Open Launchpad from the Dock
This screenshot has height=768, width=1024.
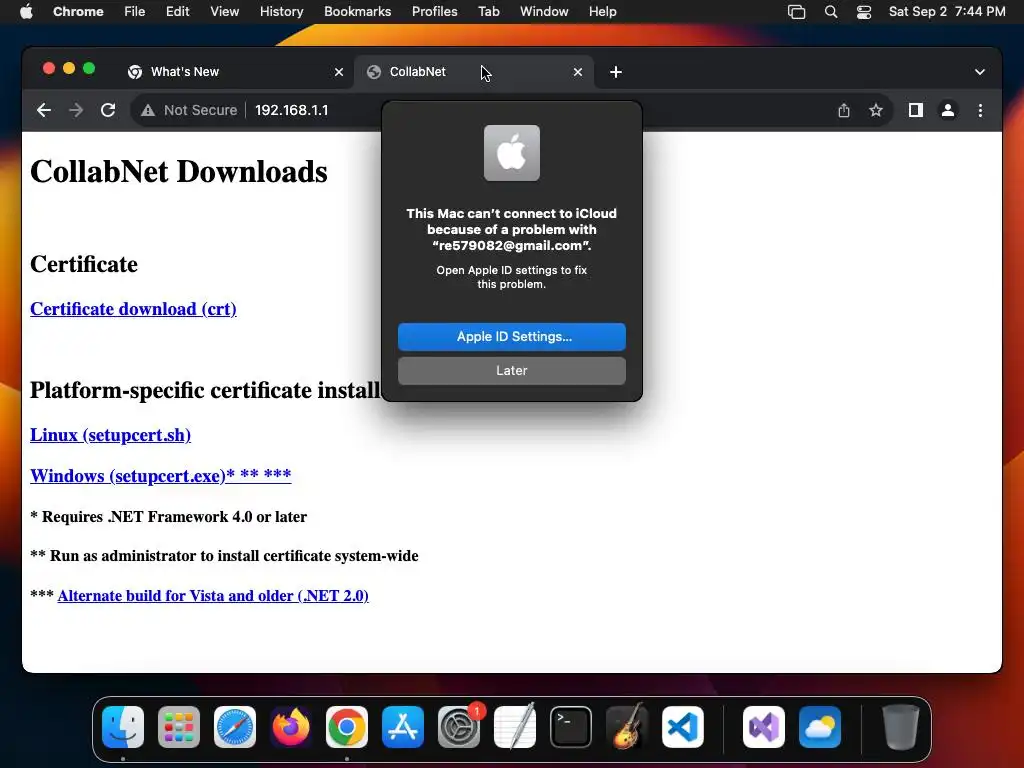coord(179,727)
